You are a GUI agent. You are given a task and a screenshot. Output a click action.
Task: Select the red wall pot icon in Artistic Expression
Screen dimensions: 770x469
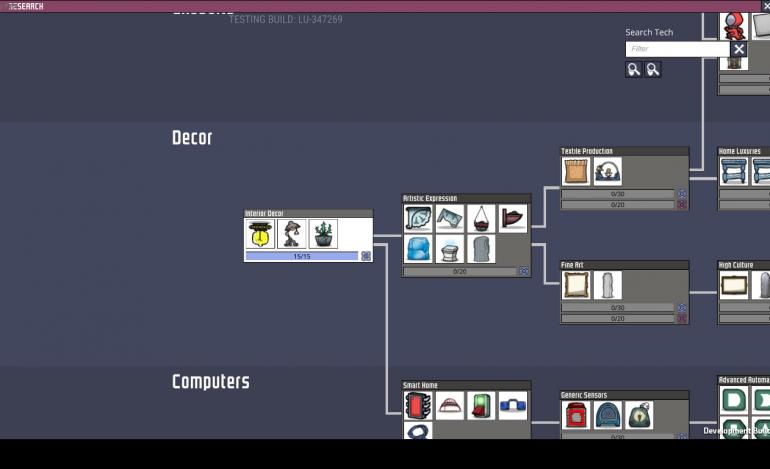point(512,218)
